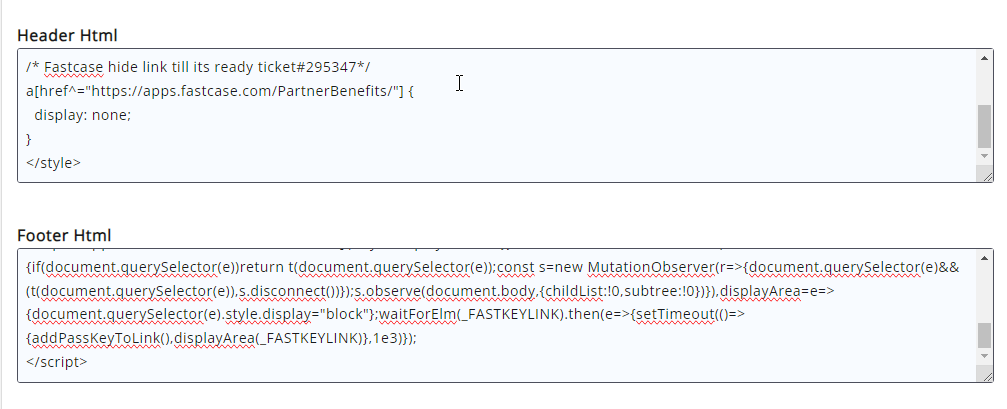Image resolution: width=1007 pixels, height=409 pixels.
Task: Click the Header Html scrollbar up arrow
Action: pos(985,58)
